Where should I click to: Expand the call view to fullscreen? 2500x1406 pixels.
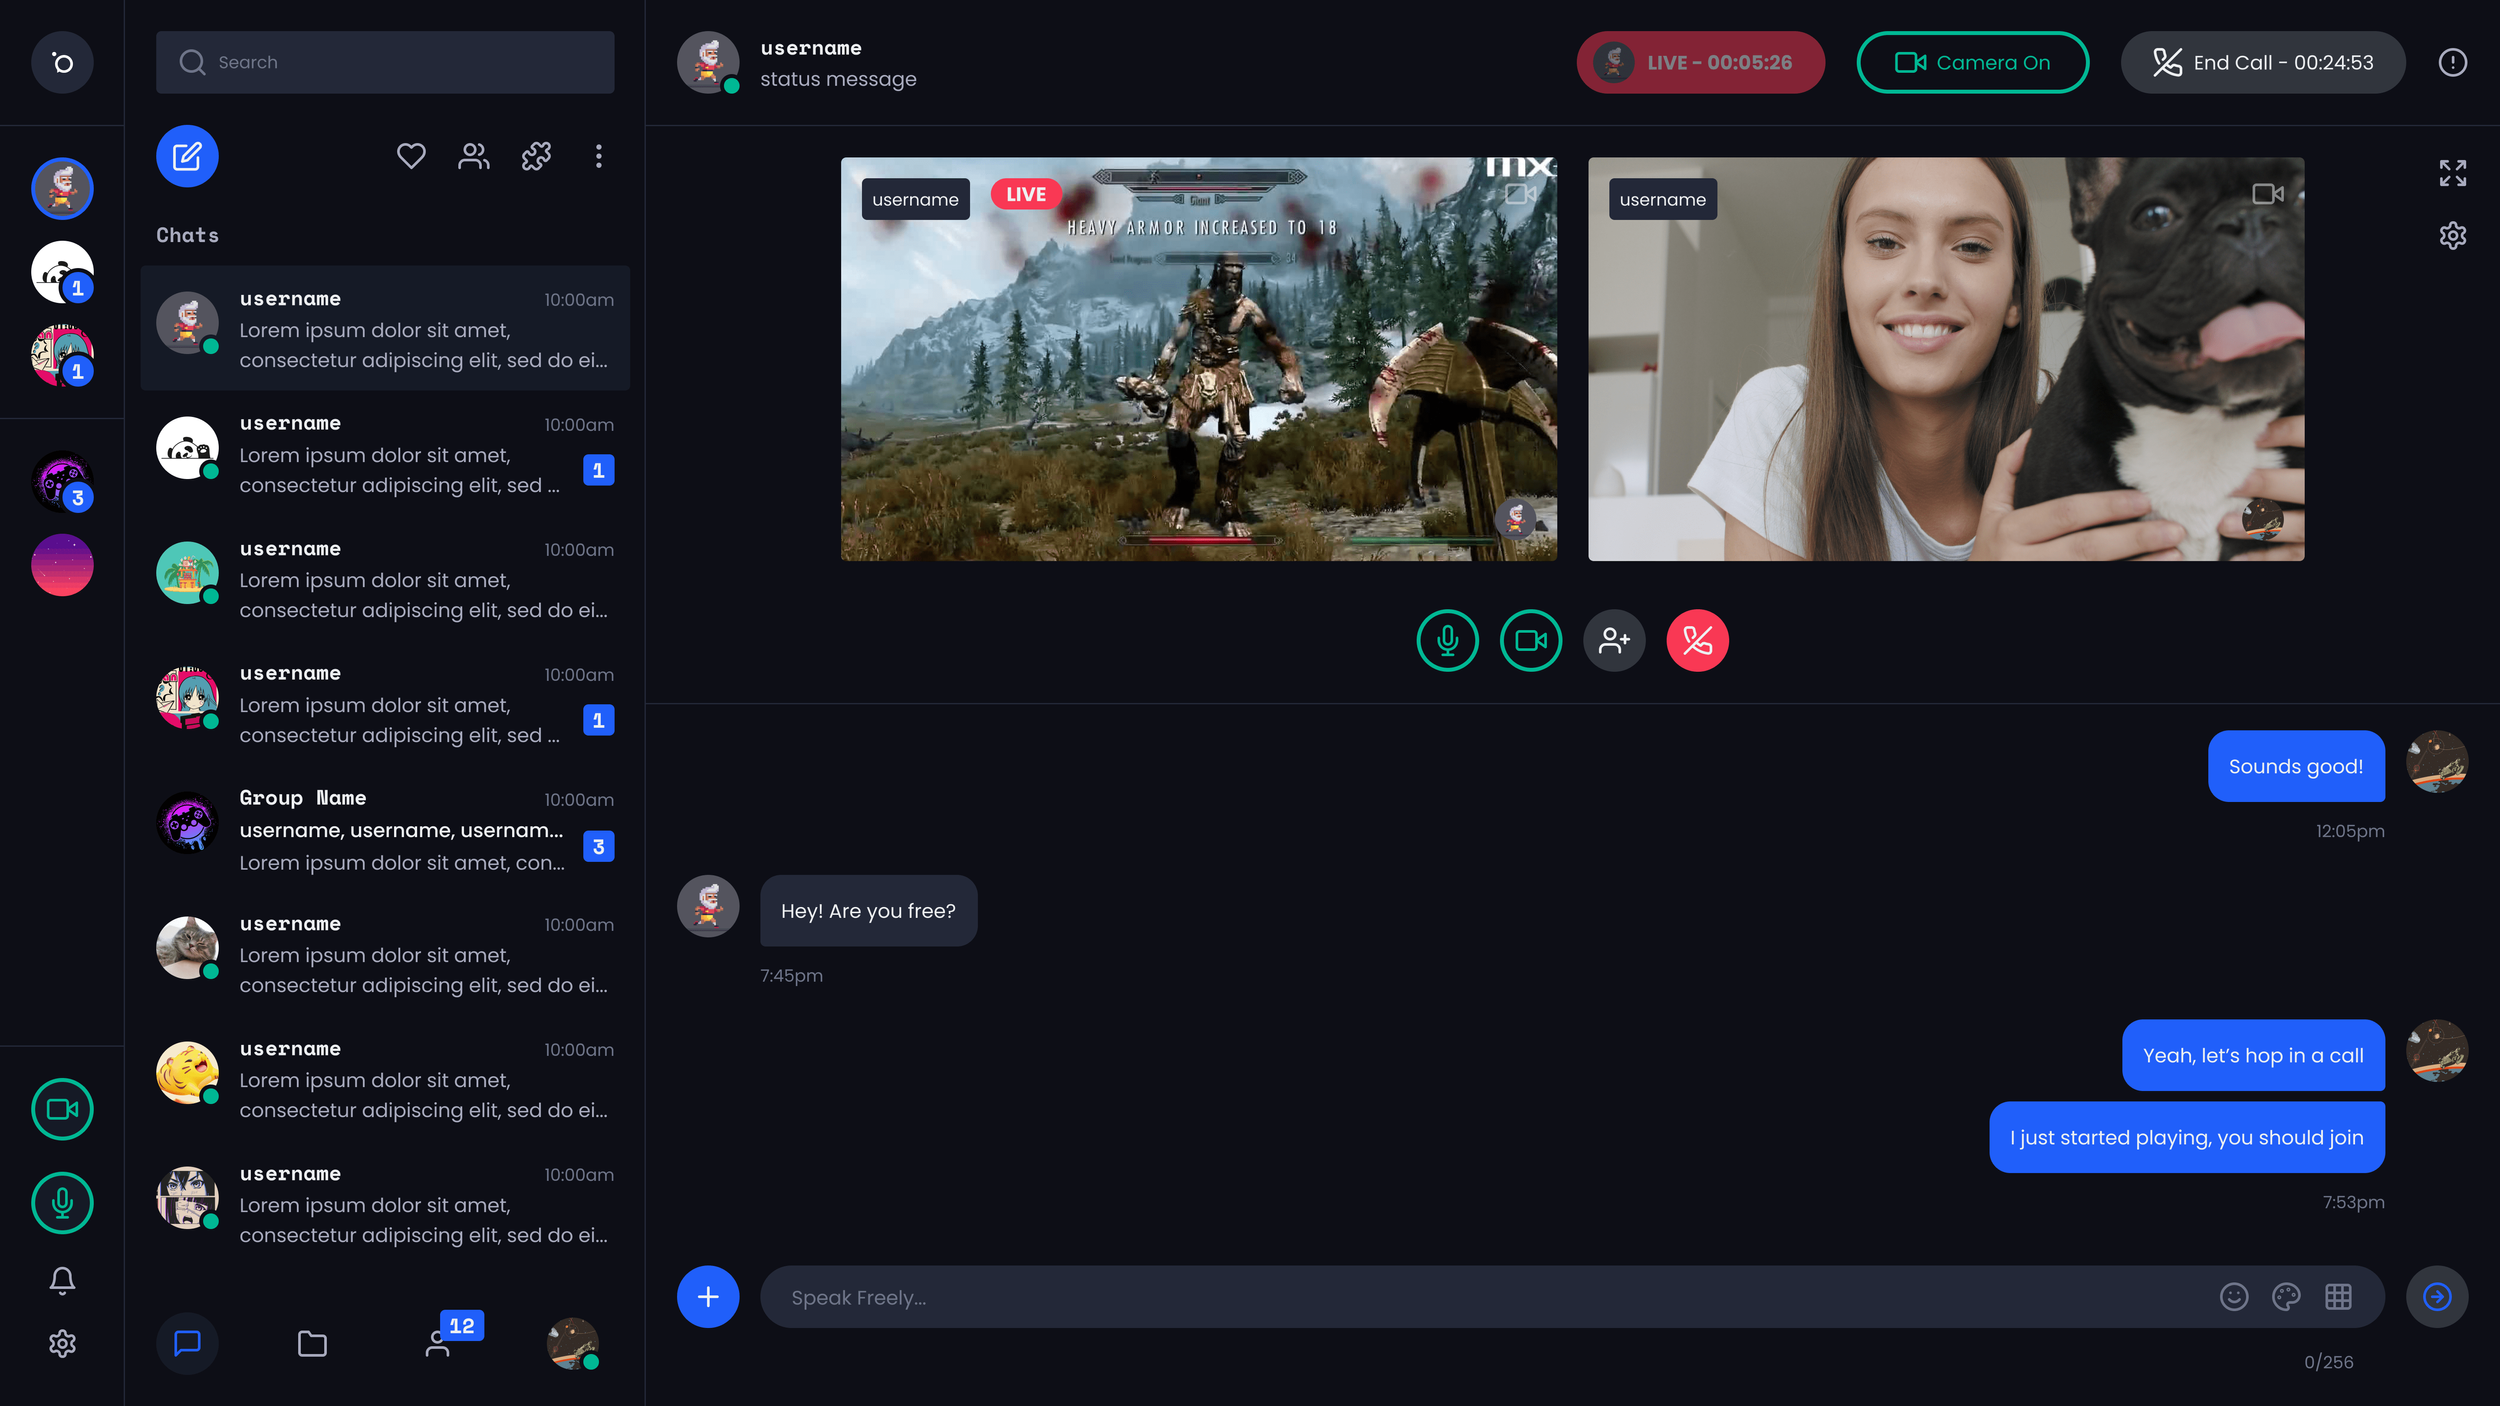pos(2453,172)
